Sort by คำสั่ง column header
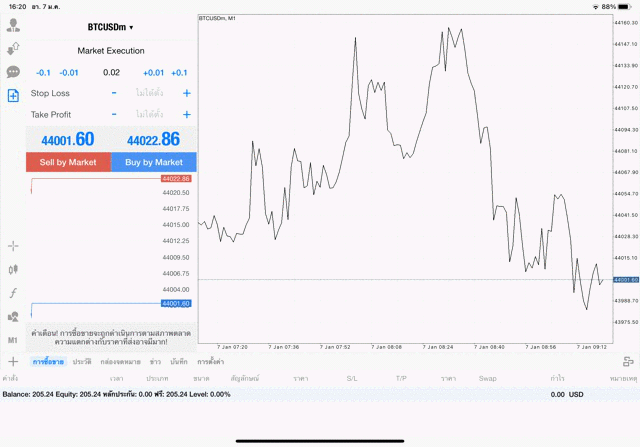 tap(10, 378)
